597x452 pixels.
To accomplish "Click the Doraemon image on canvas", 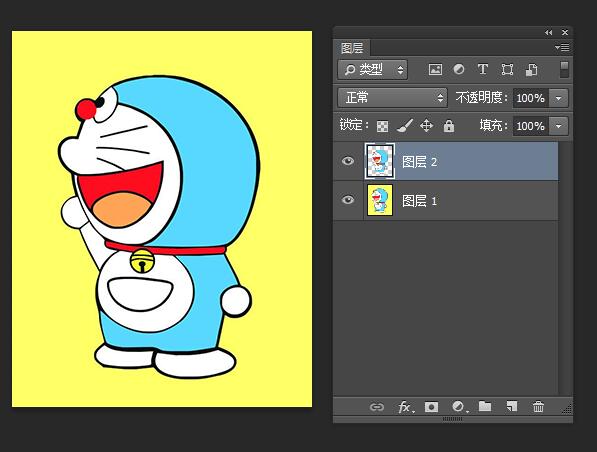I will coord(160,227).
